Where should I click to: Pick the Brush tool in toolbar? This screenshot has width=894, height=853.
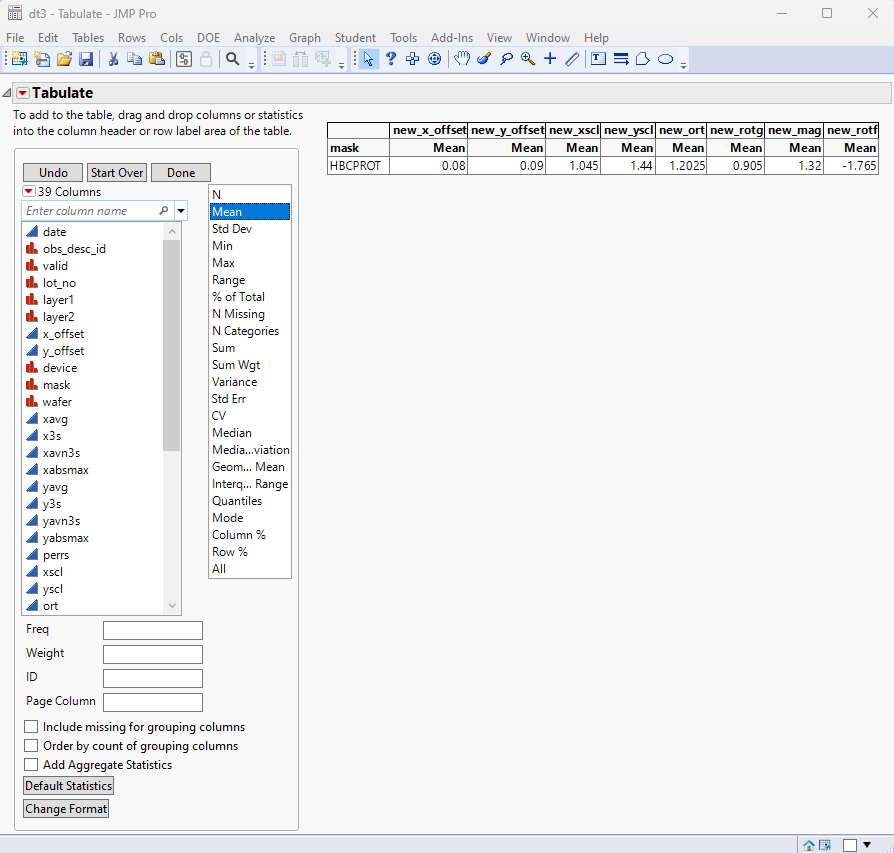(484, 59)
